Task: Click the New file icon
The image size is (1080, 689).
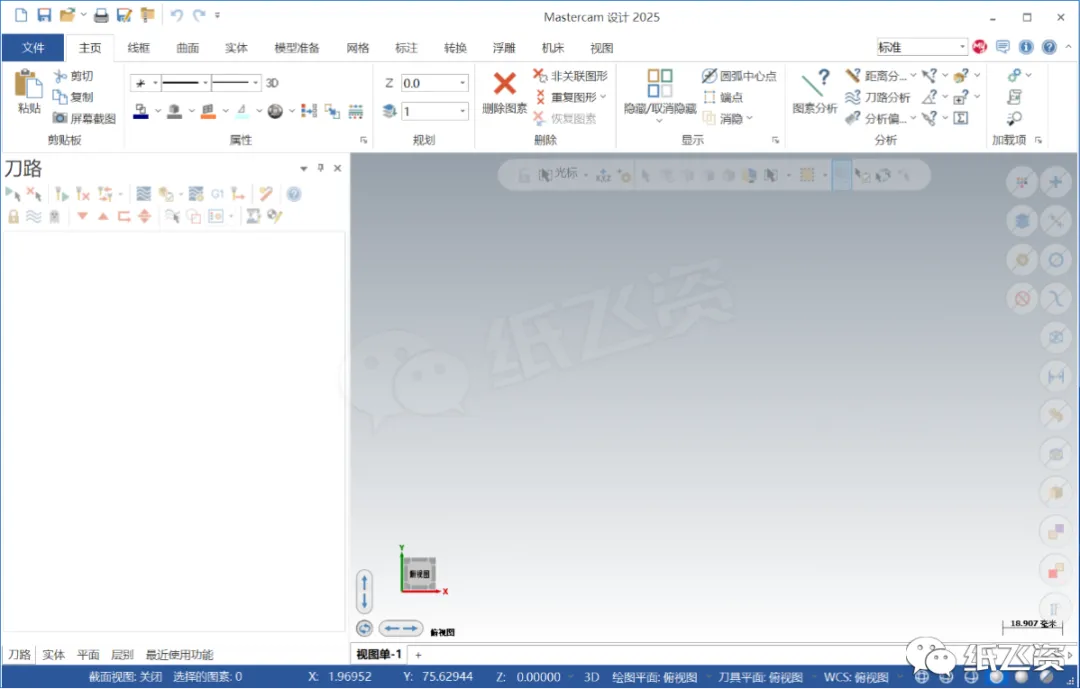Action: (x=21, y=15)
